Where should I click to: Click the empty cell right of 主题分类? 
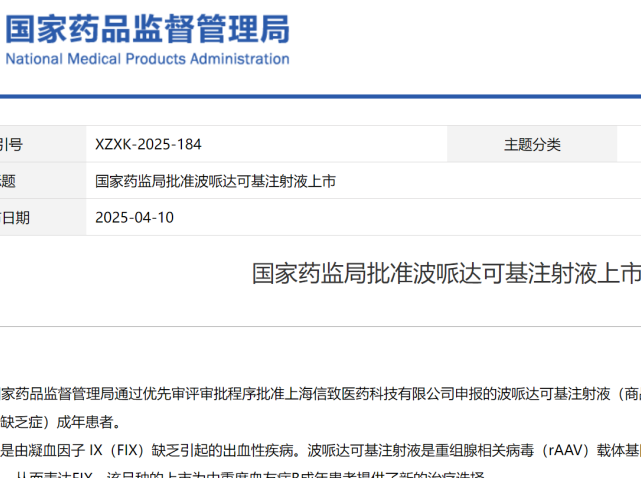(x=629, y=144)
